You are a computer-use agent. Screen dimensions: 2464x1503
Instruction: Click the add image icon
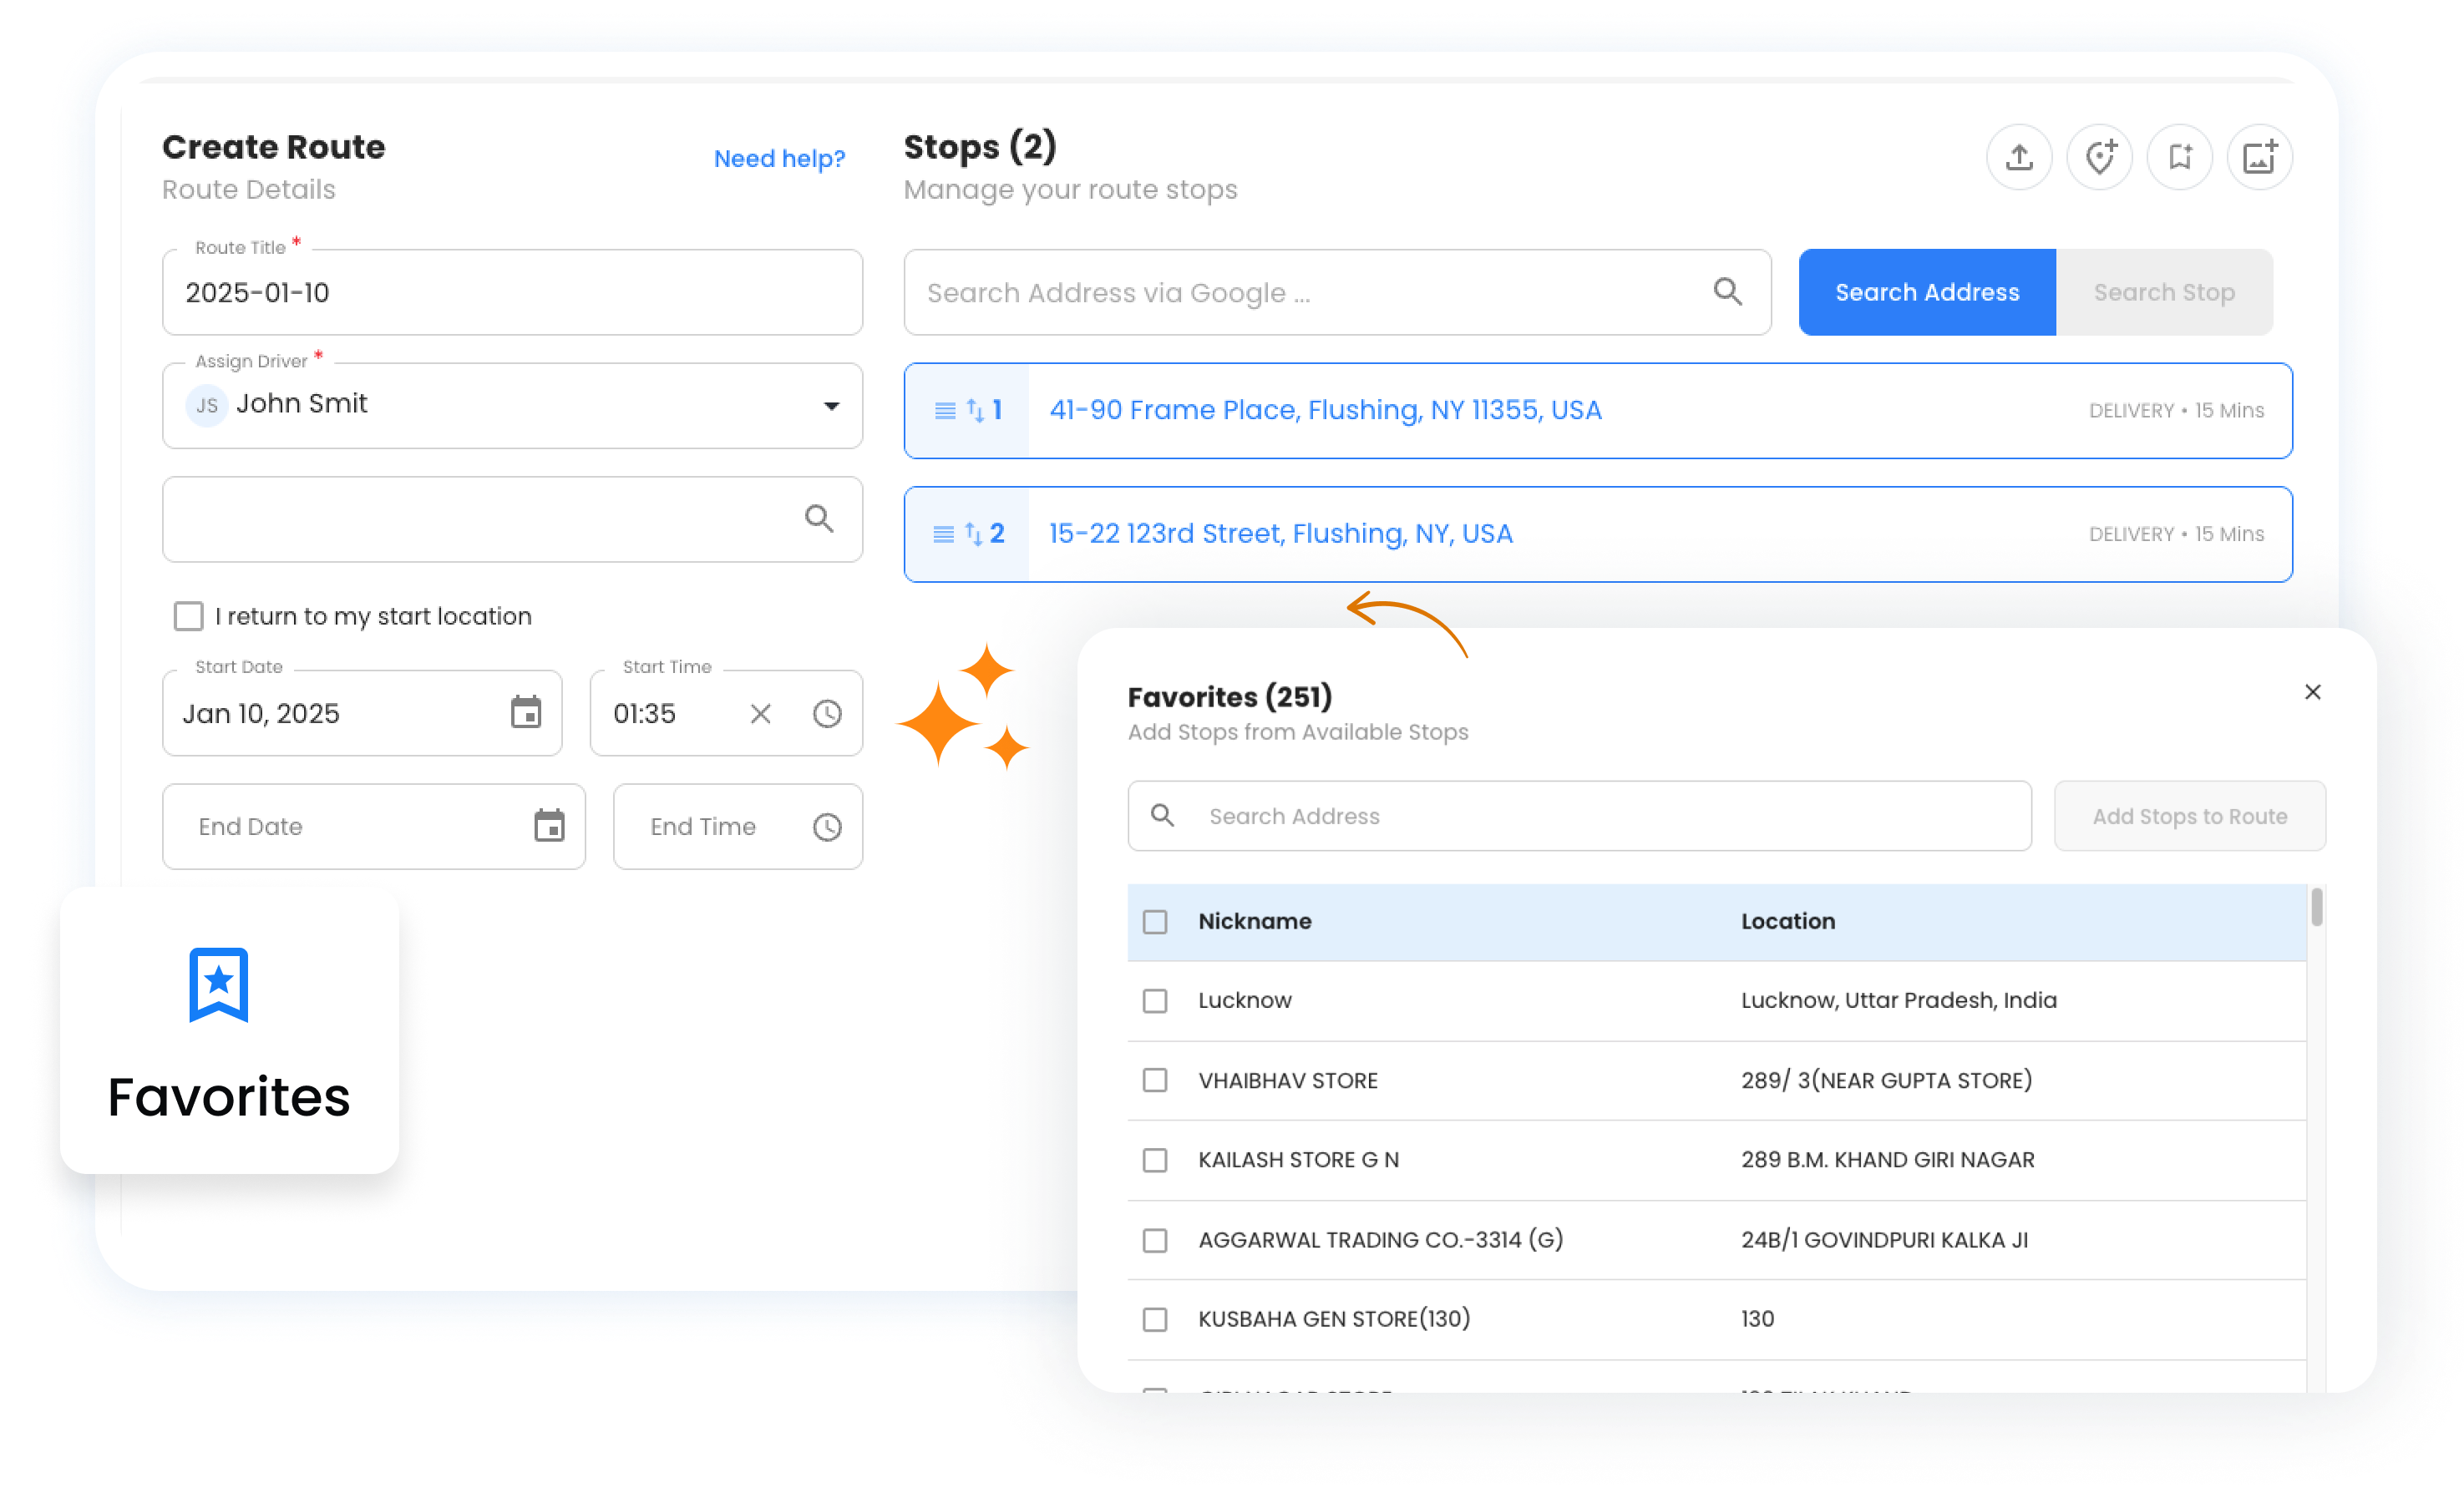point(2260,157)
